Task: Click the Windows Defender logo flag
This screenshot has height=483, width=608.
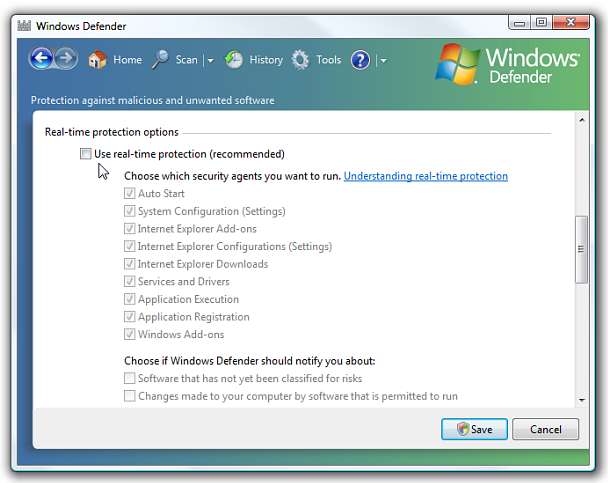Action: click(458, 64)
